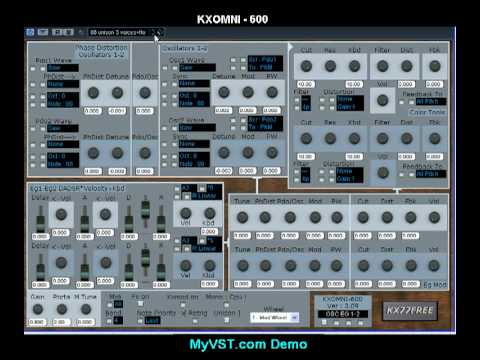Click the Porta knob
This screenshot has width=480, height=360.
[x=62, y=309]
